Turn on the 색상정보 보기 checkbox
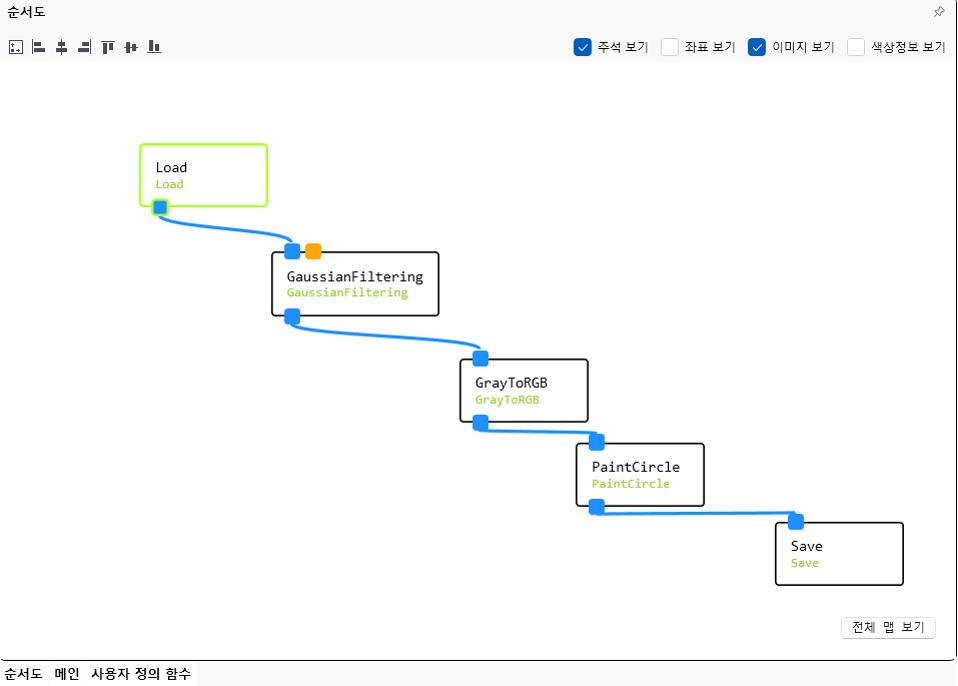The width and height of the screenshot is (958, 686). (856, 47)
